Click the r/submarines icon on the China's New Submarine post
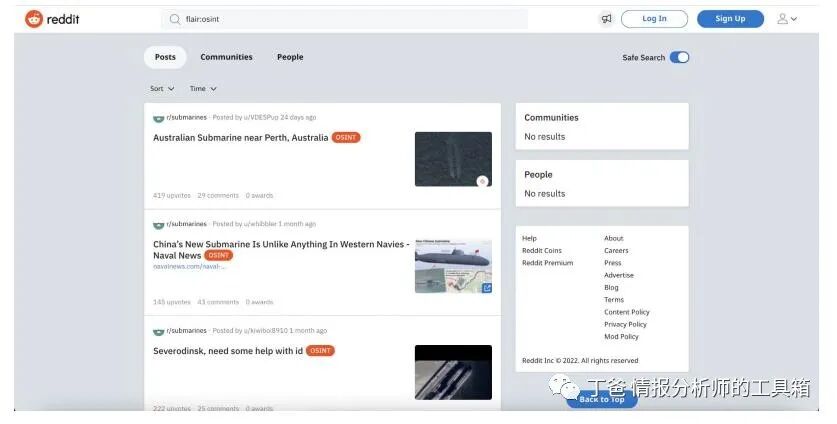The image size is (837, 424). tap(159, 225)
